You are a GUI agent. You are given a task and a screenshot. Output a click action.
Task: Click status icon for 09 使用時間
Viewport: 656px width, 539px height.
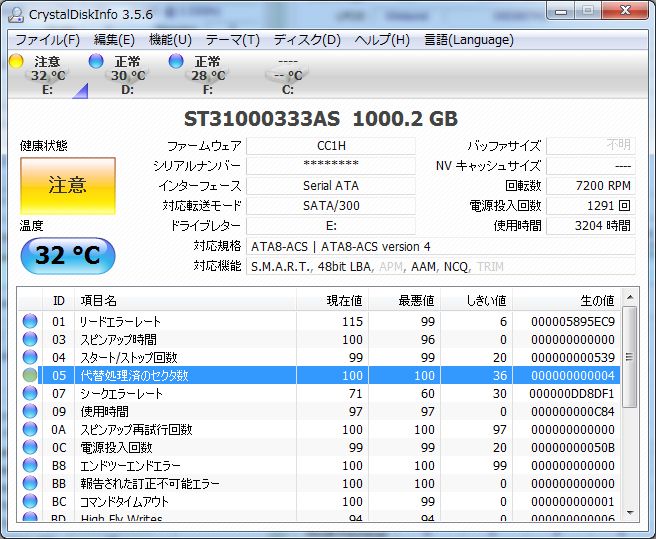pyautogui.click(x=30, y=411)
